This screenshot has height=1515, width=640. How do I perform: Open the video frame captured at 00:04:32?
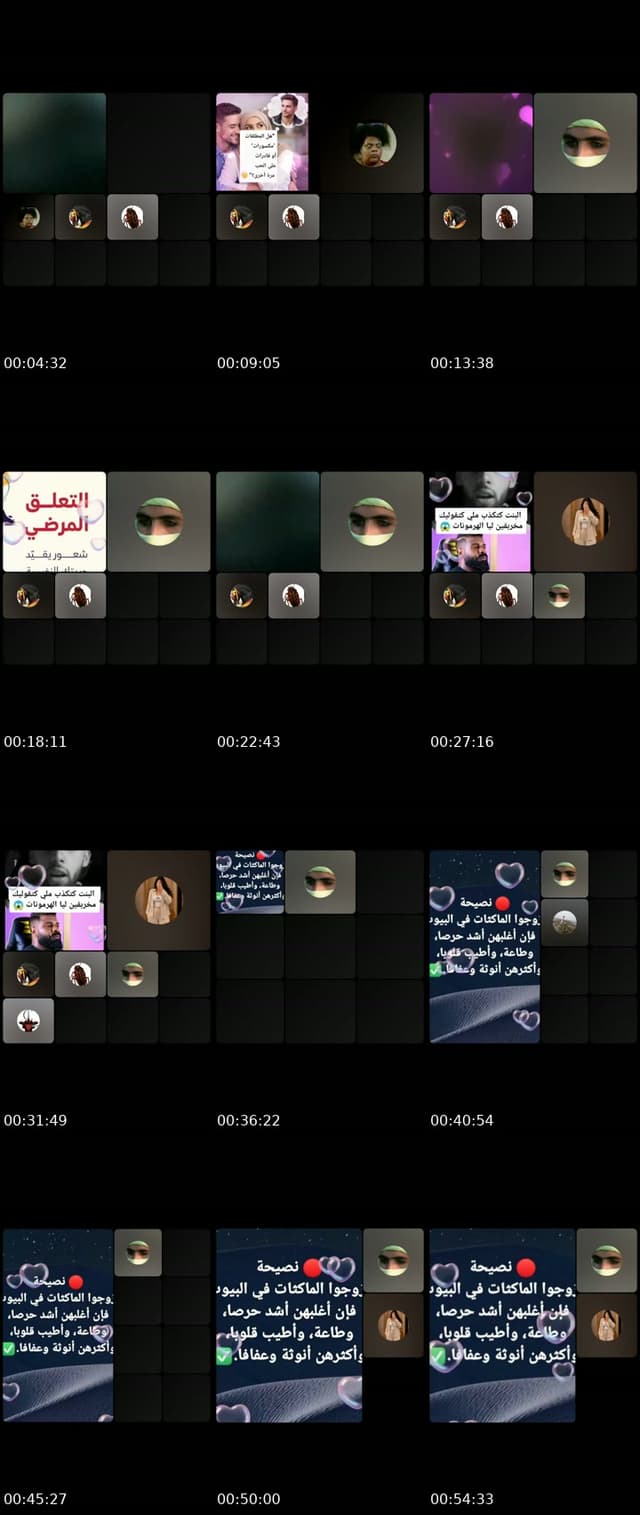coord(106,189)
